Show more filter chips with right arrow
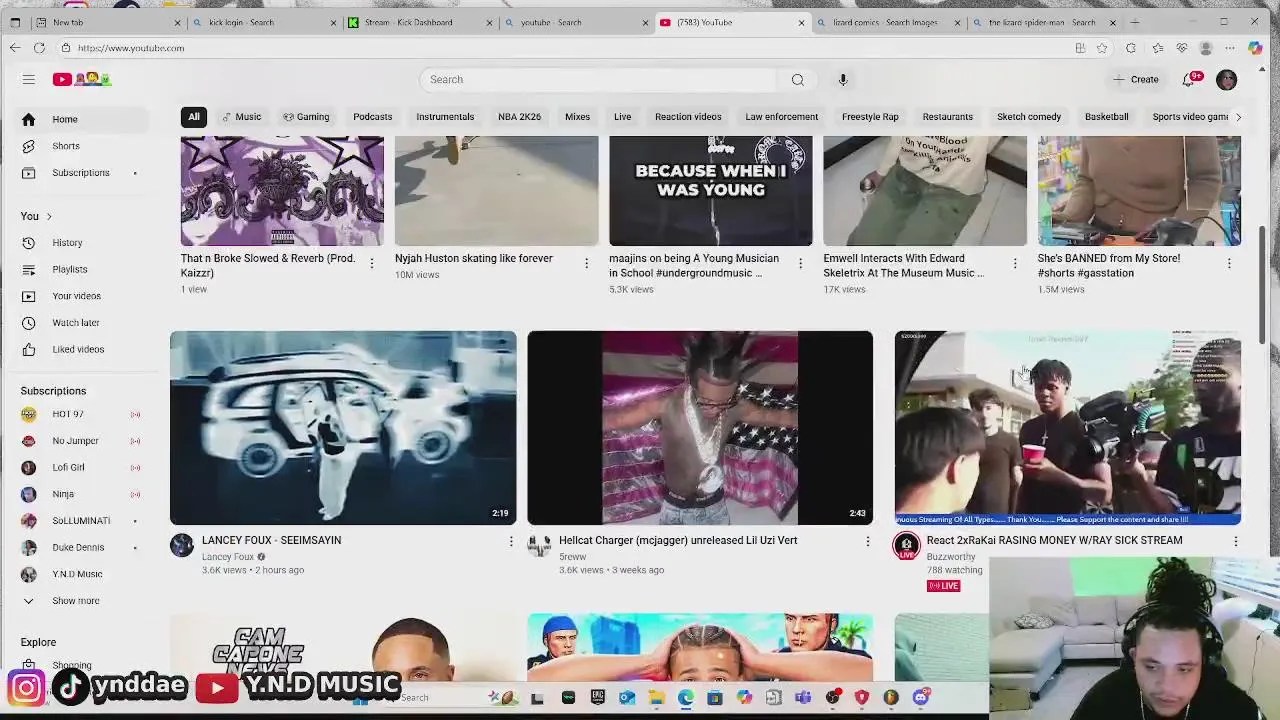Screen dimensions: 1280x720 (x=1238, y=117)
